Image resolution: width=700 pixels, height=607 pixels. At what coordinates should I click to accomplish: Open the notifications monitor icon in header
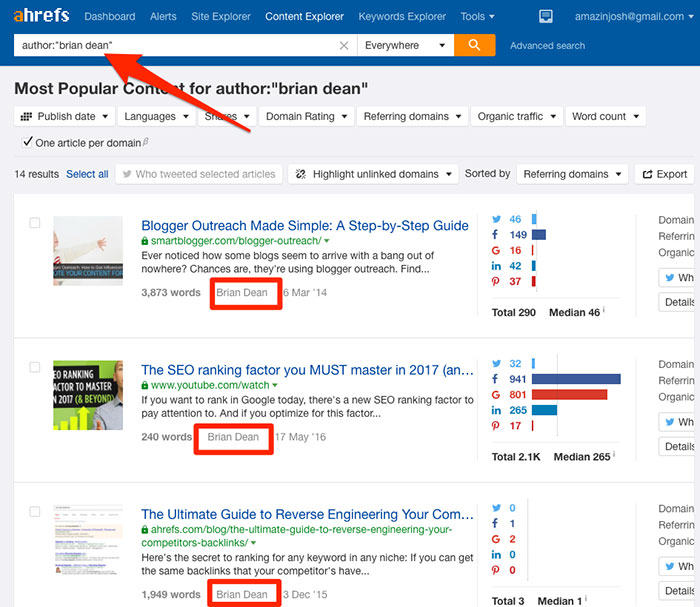pos(546,17)
